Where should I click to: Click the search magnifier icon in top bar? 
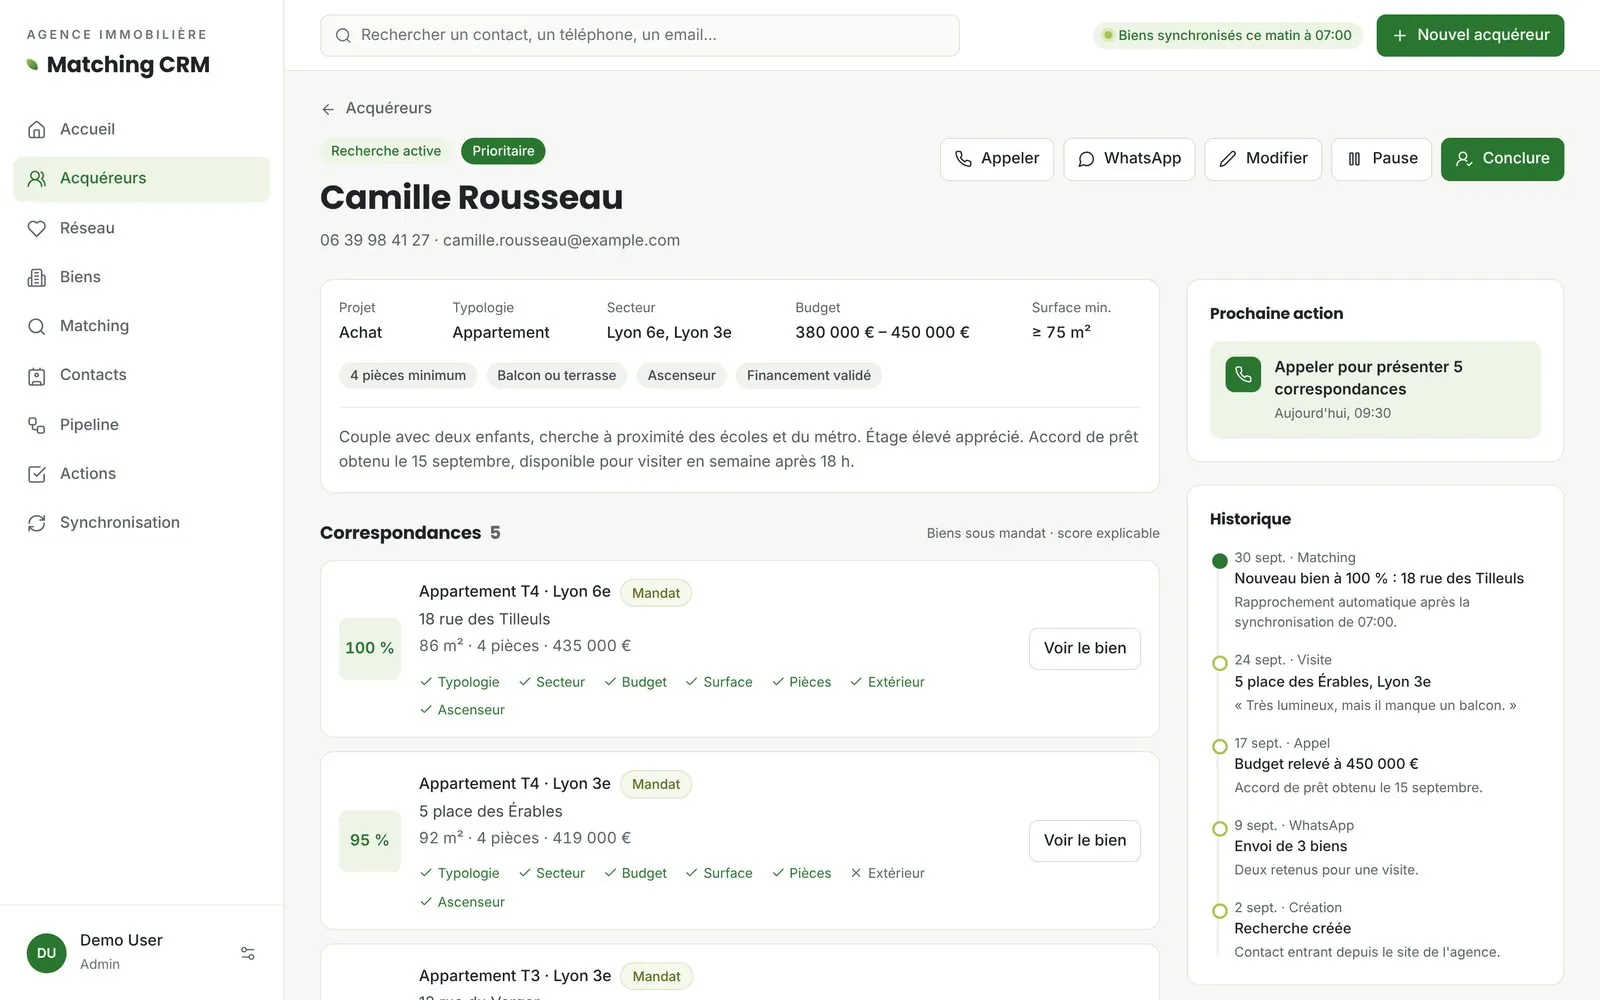pyautogui.click(x=343, y=35)
